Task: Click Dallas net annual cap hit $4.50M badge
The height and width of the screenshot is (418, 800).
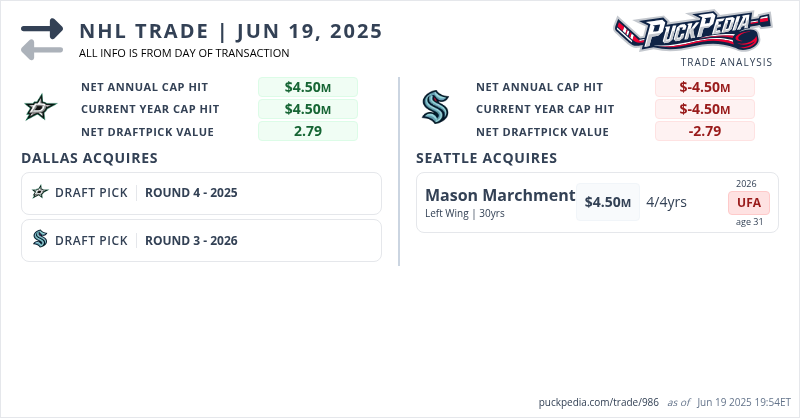Action: click(x=308, y=87)
